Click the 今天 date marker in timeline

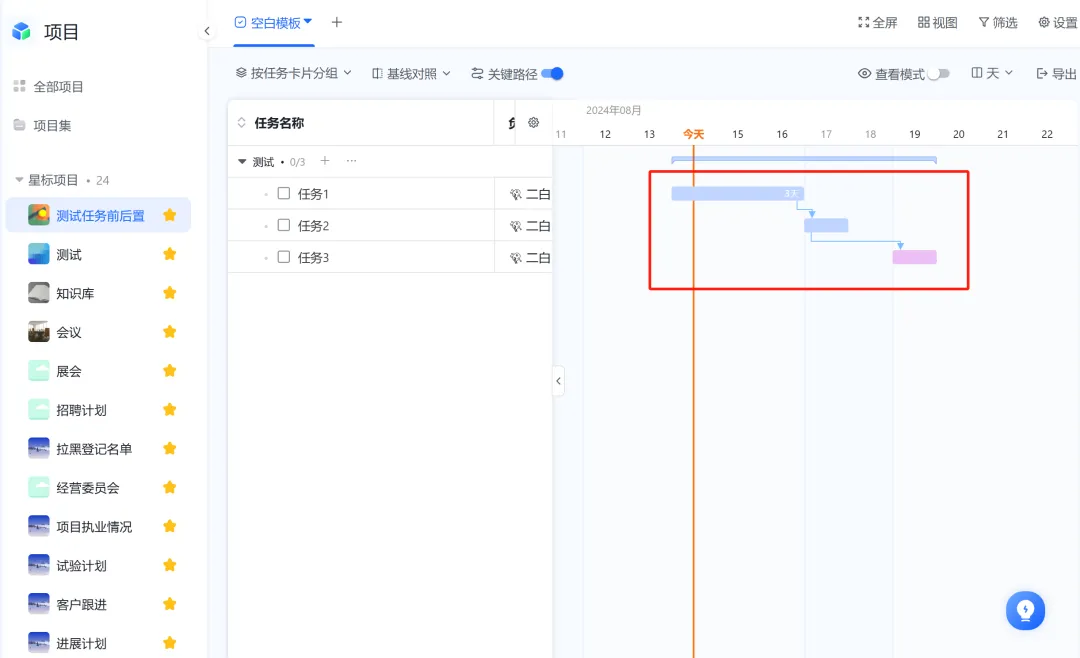(x=694, y=134)
